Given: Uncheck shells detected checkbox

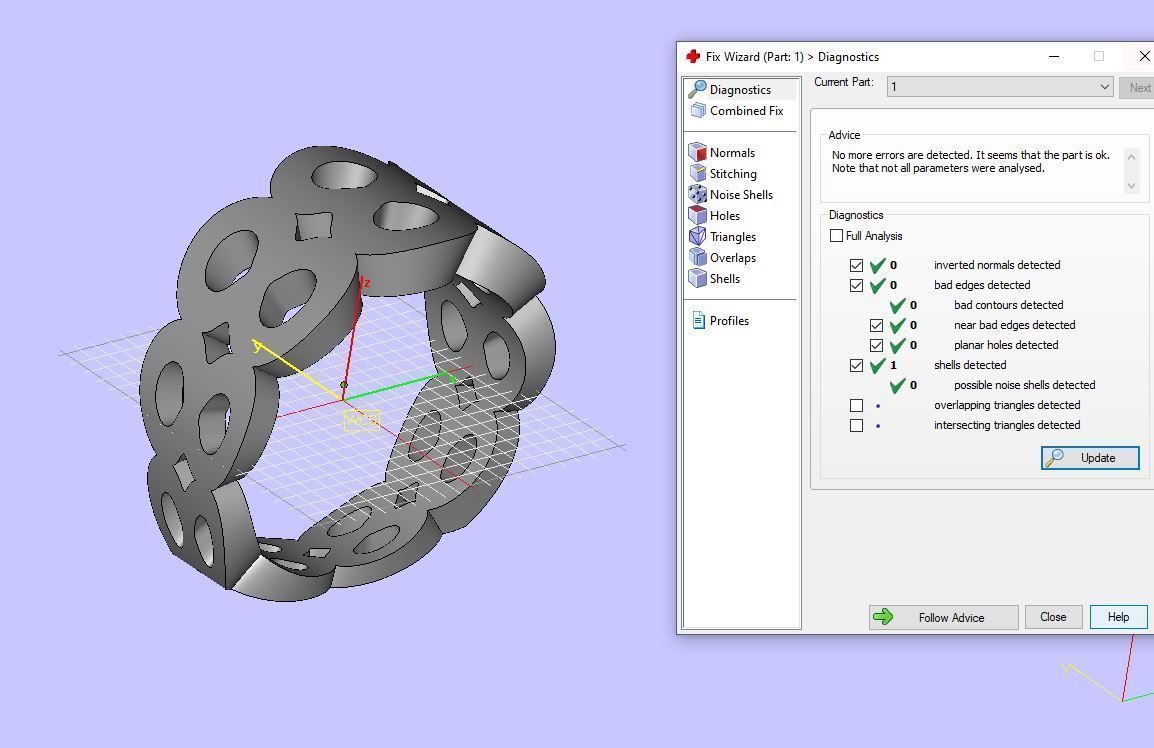Looking at the screenshot, I should click(856, 365).
